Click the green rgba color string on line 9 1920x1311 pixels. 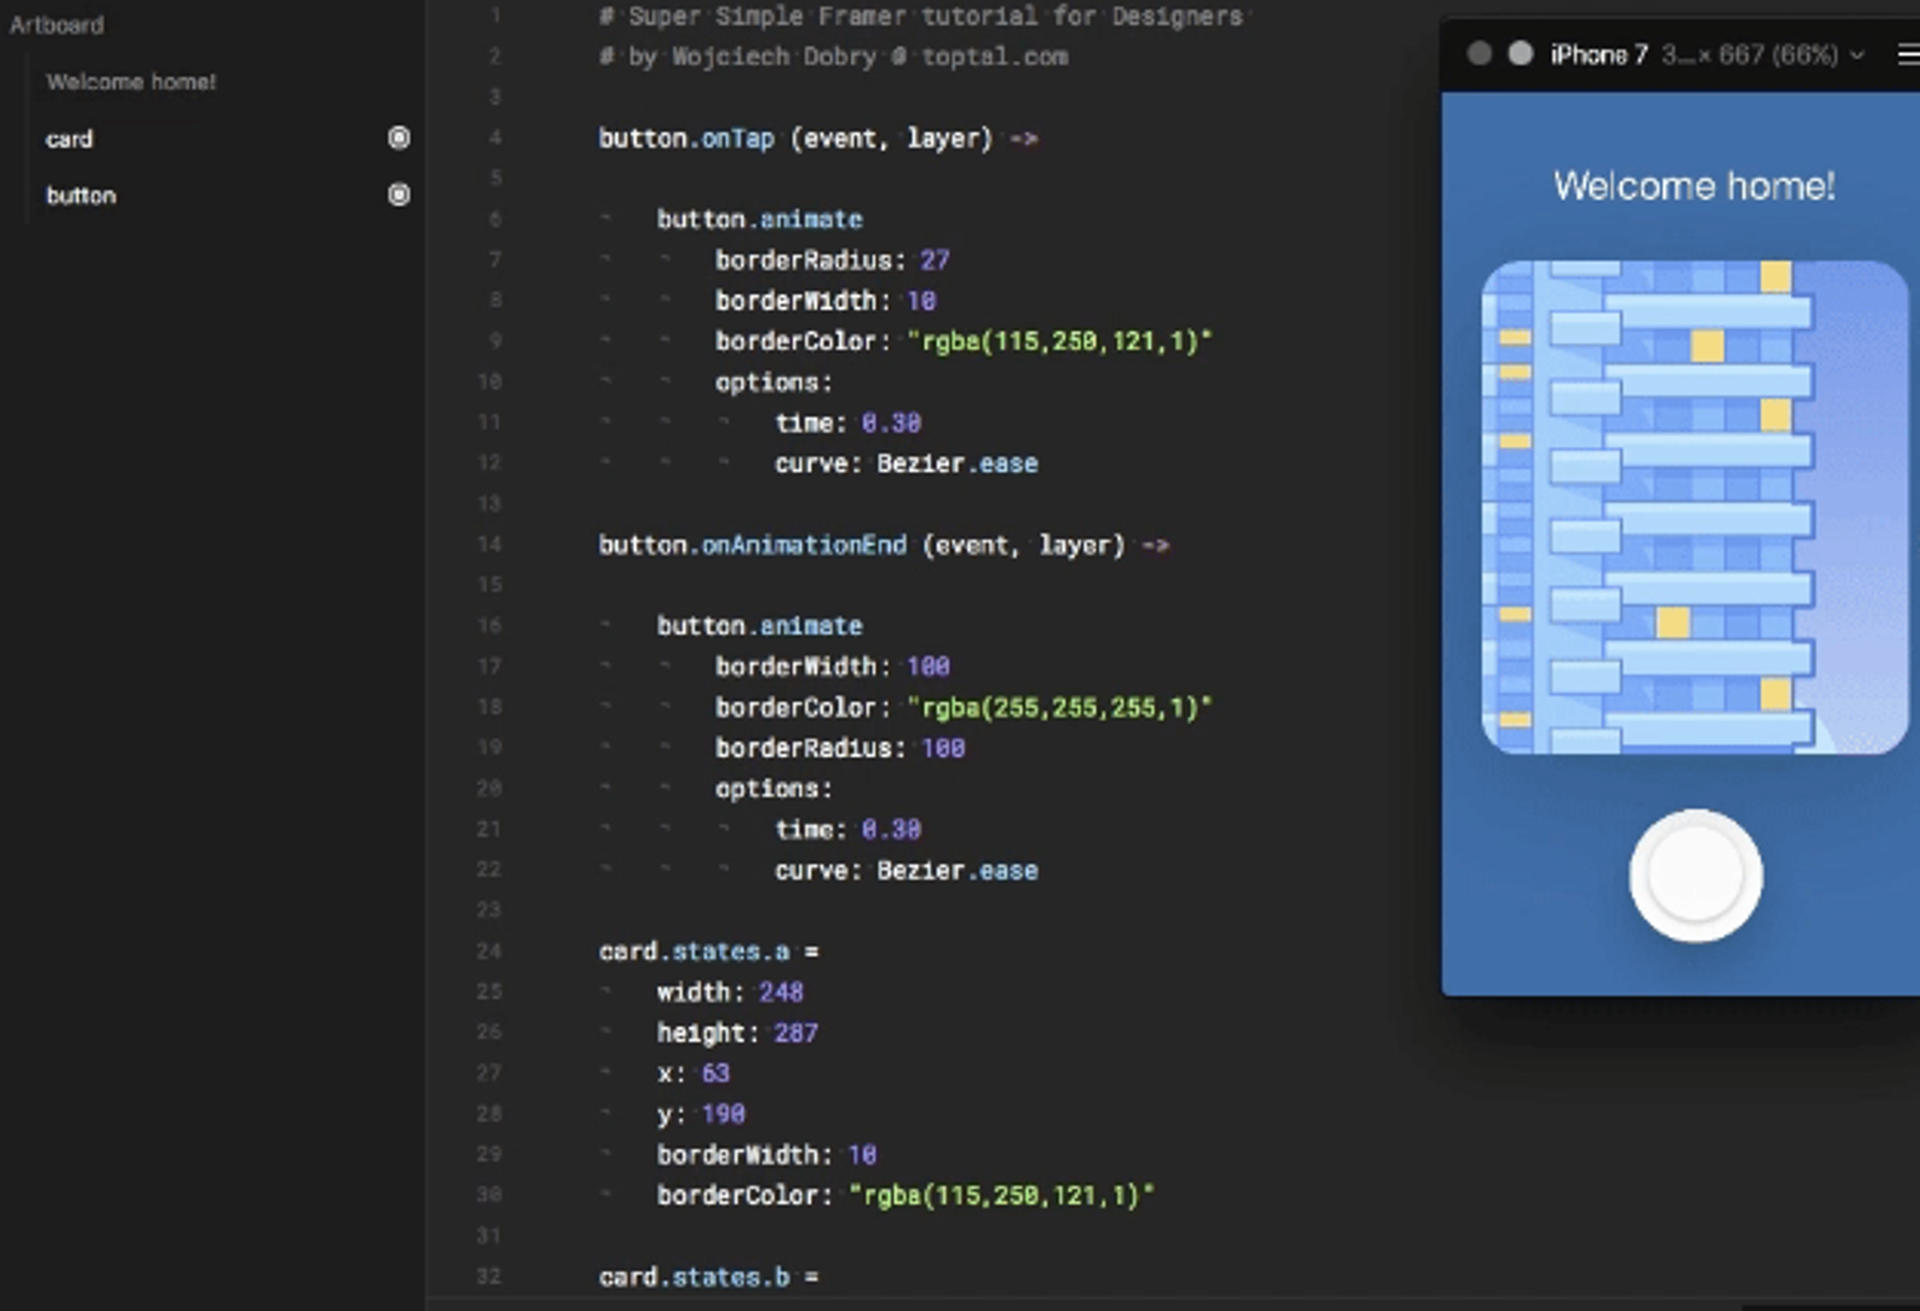[x=1058, y=342]
